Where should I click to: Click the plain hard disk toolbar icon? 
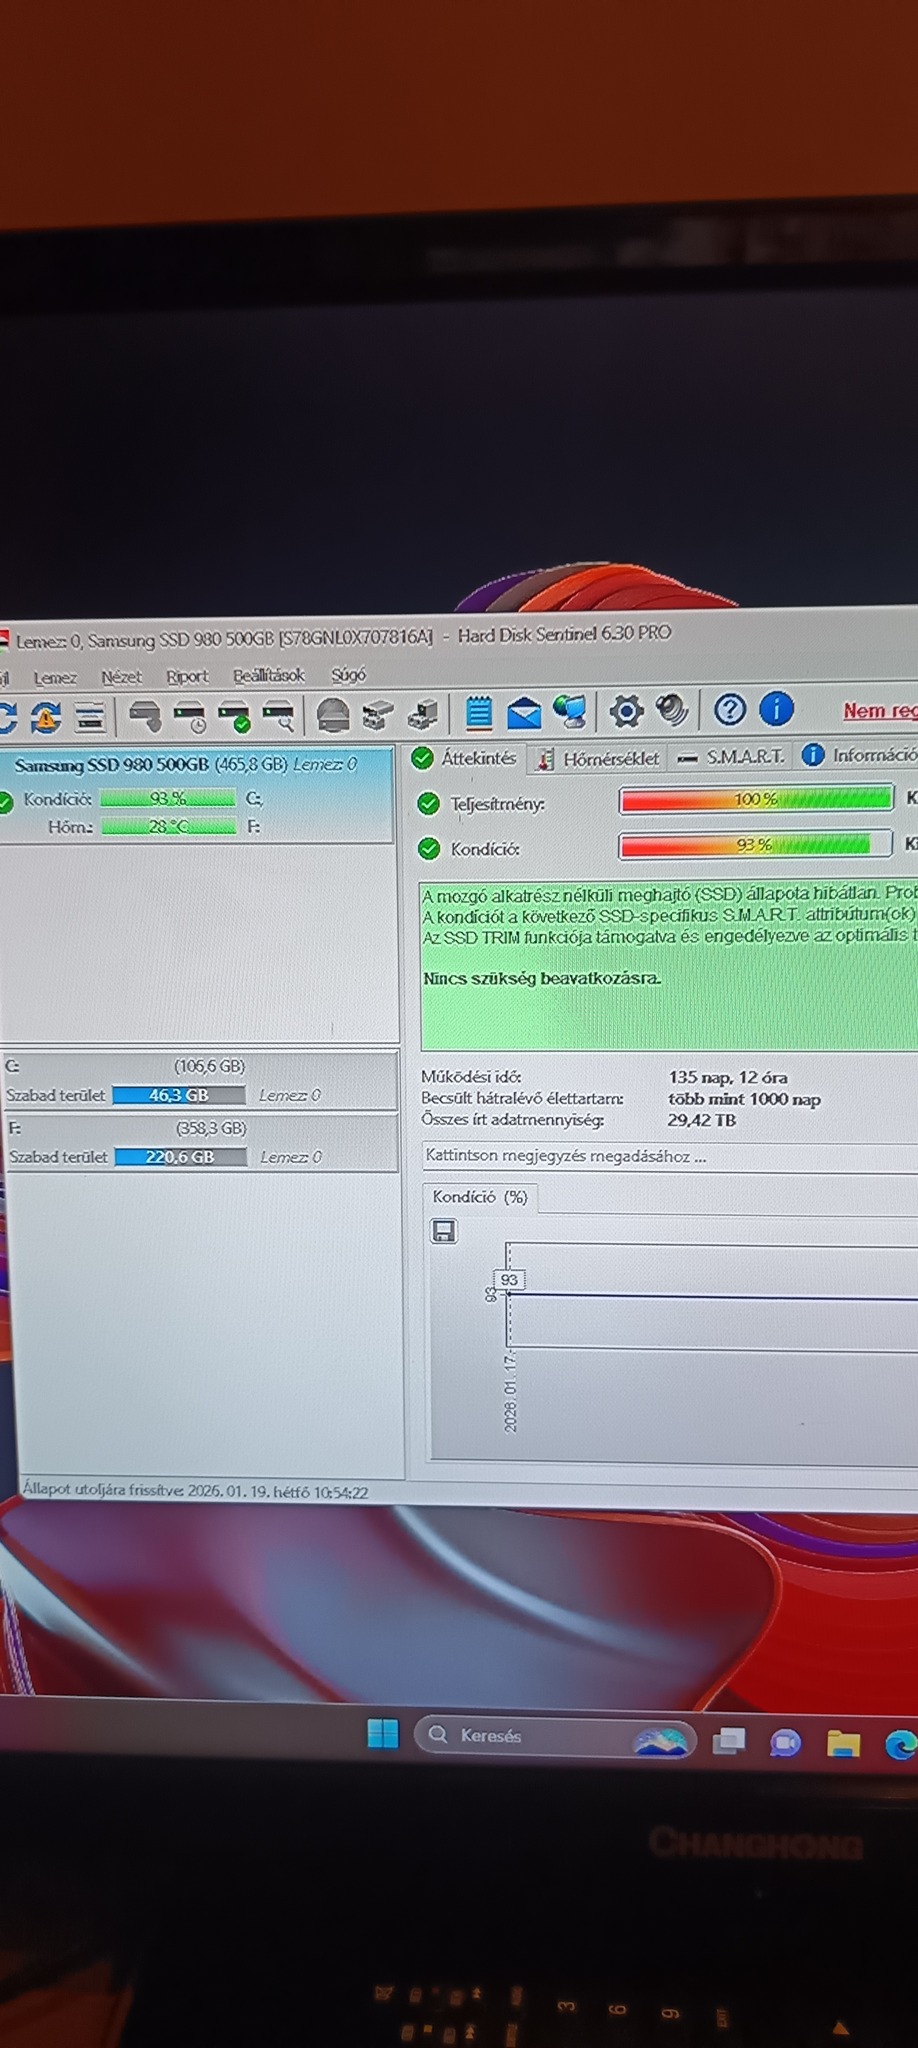pos(146,716)
